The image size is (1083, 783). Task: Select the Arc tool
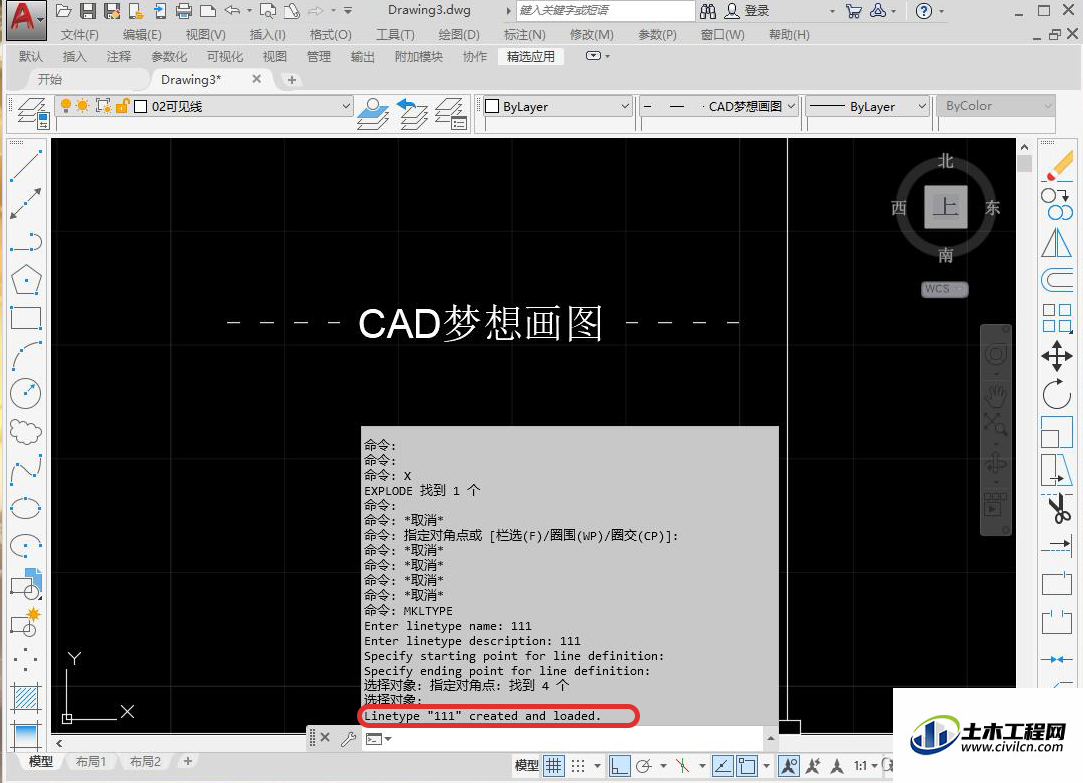[26, 356]
